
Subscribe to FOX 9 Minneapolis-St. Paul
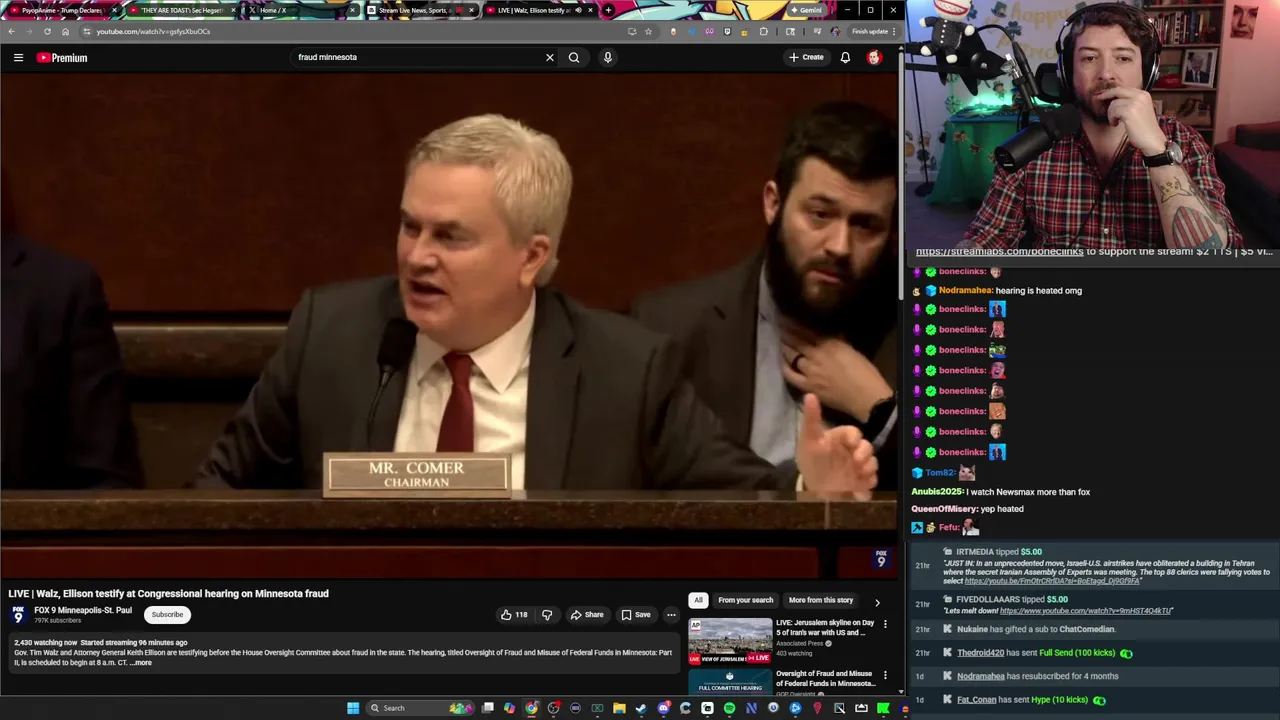[x=167, y=614]
